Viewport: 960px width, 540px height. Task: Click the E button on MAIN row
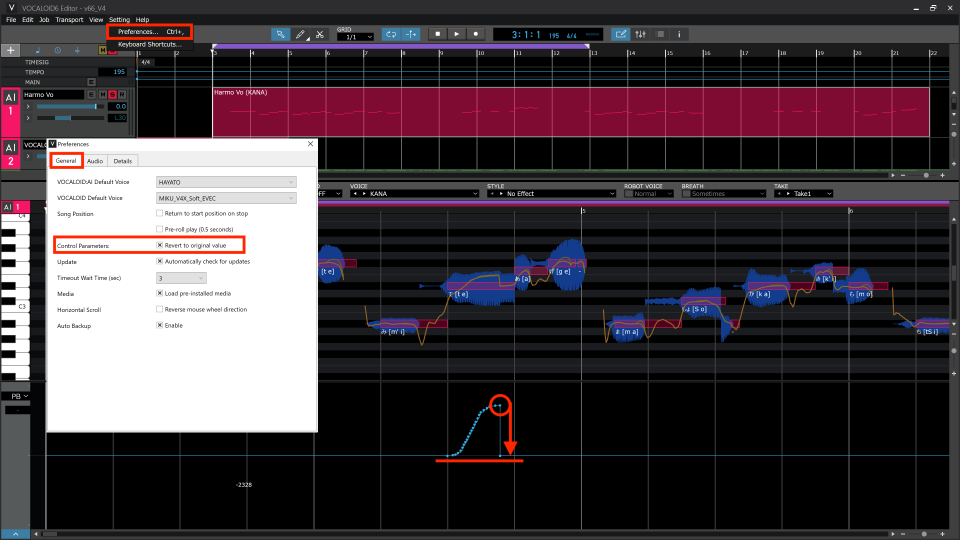click(x=91, y=82)
